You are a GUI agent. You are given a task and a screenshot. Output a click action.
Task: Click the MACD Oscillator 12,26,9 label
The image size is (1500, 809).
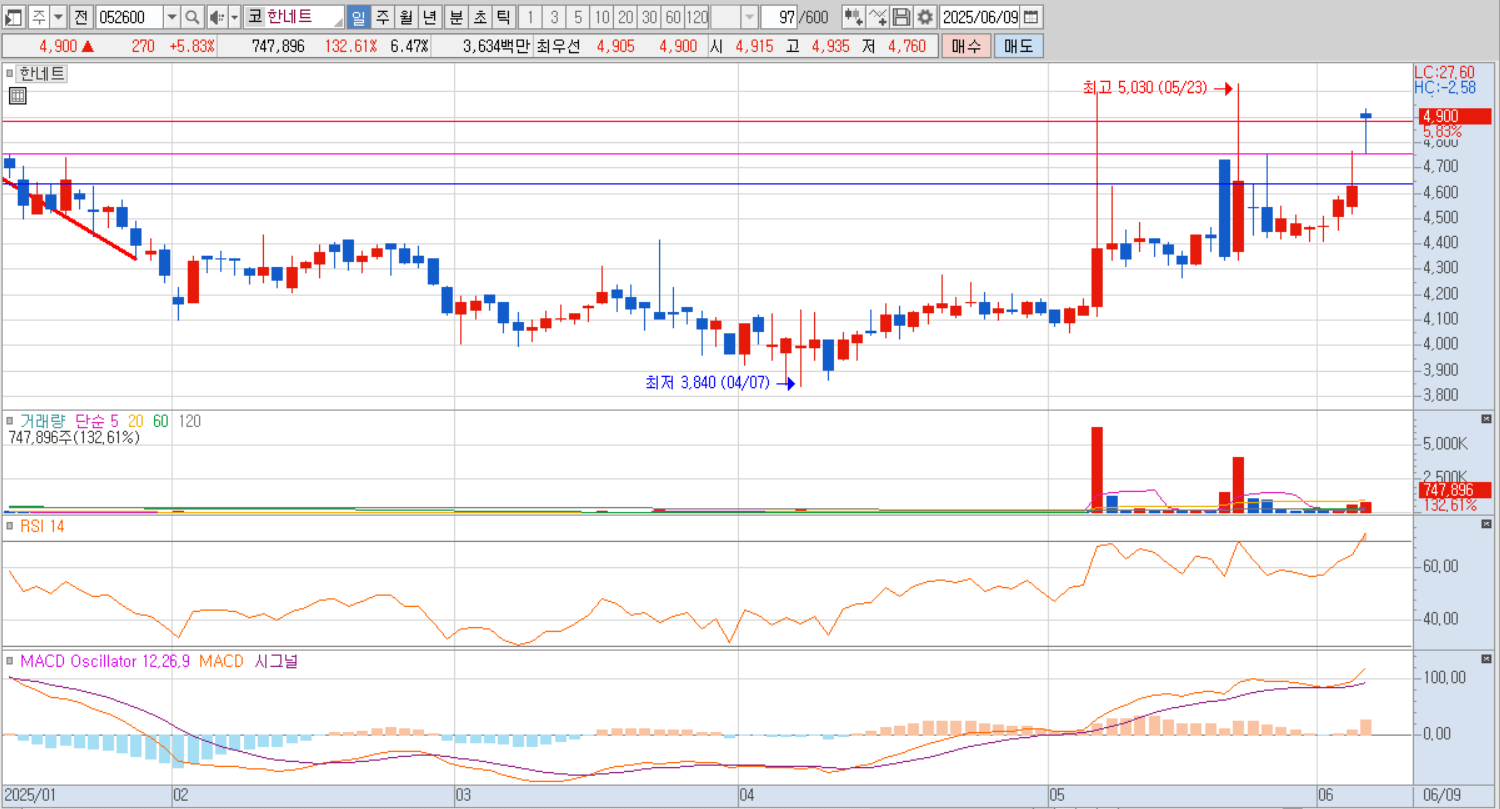[x=105, y=661]
